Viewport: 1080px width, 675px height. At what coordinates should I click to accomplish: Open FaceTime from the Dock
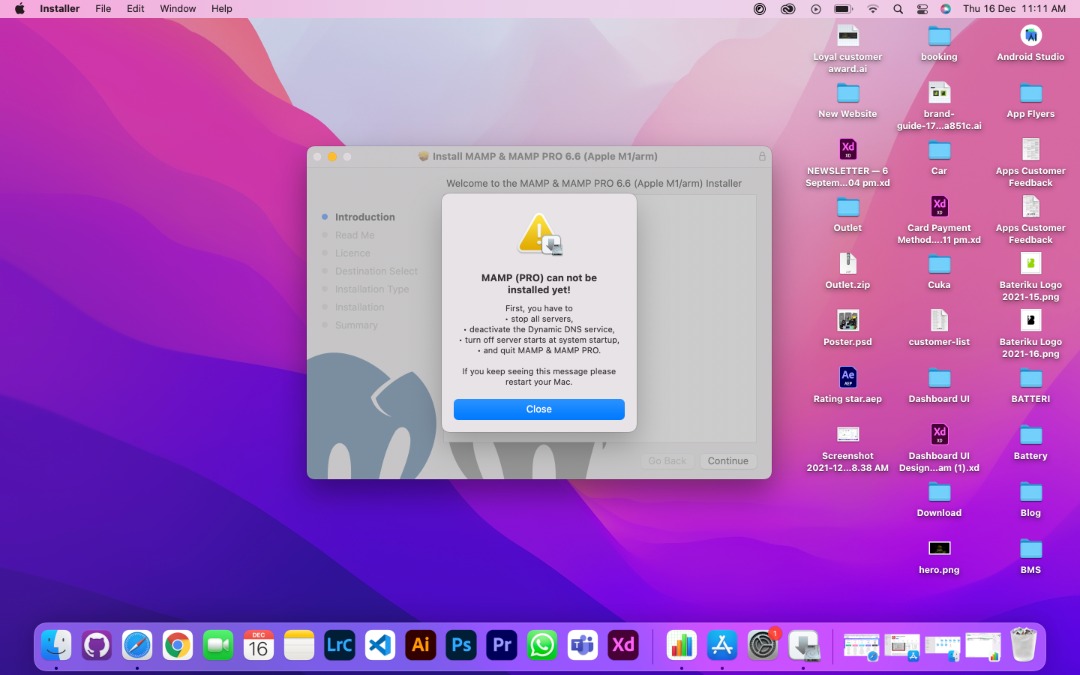tap(218, 645)
